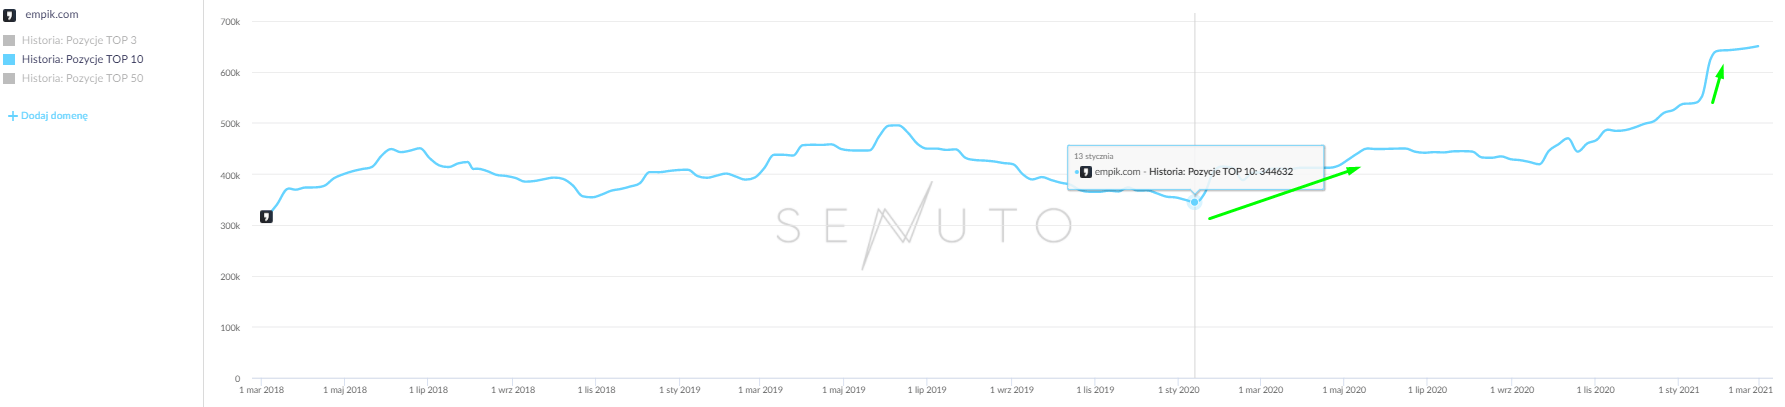The height and width of the screenshot is (407, 1785).
Task: Click the gray swatch for the TOP 50 series
Action: pos(9,79)
